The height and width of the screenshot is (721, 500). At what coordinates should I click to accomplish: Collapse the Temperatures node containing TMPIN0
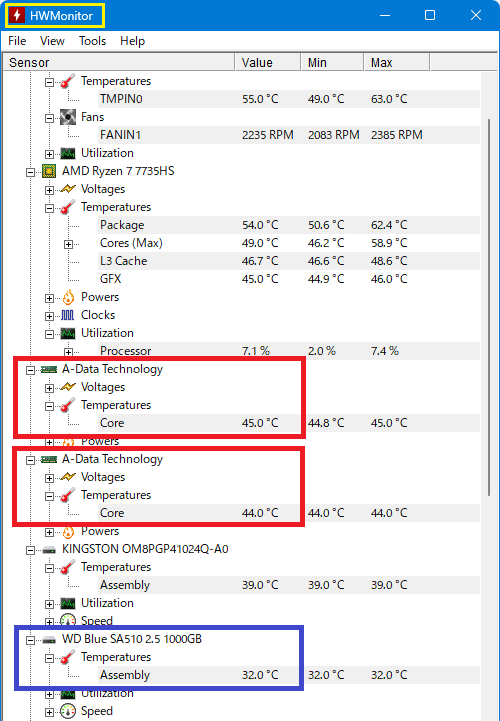49,82
